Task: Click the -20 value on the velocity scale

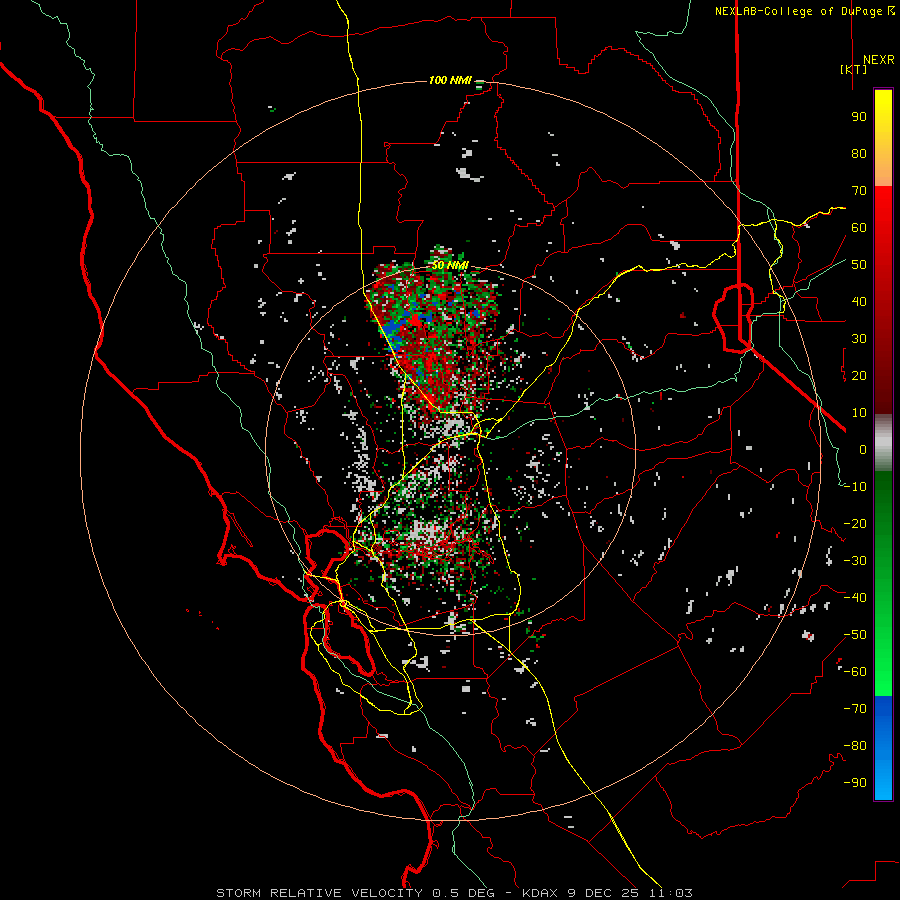Action: (855, 523)
